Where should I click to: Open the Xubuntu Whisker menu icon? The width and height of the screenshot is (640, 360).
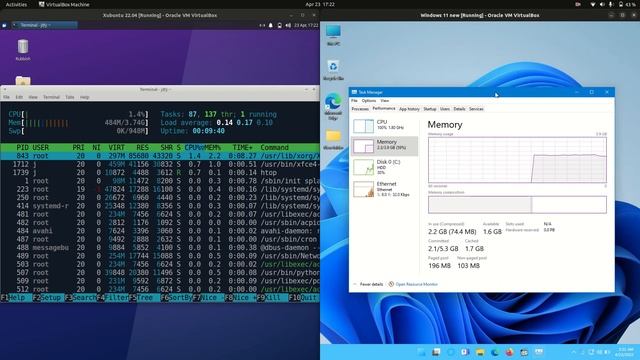coord(4,25)
